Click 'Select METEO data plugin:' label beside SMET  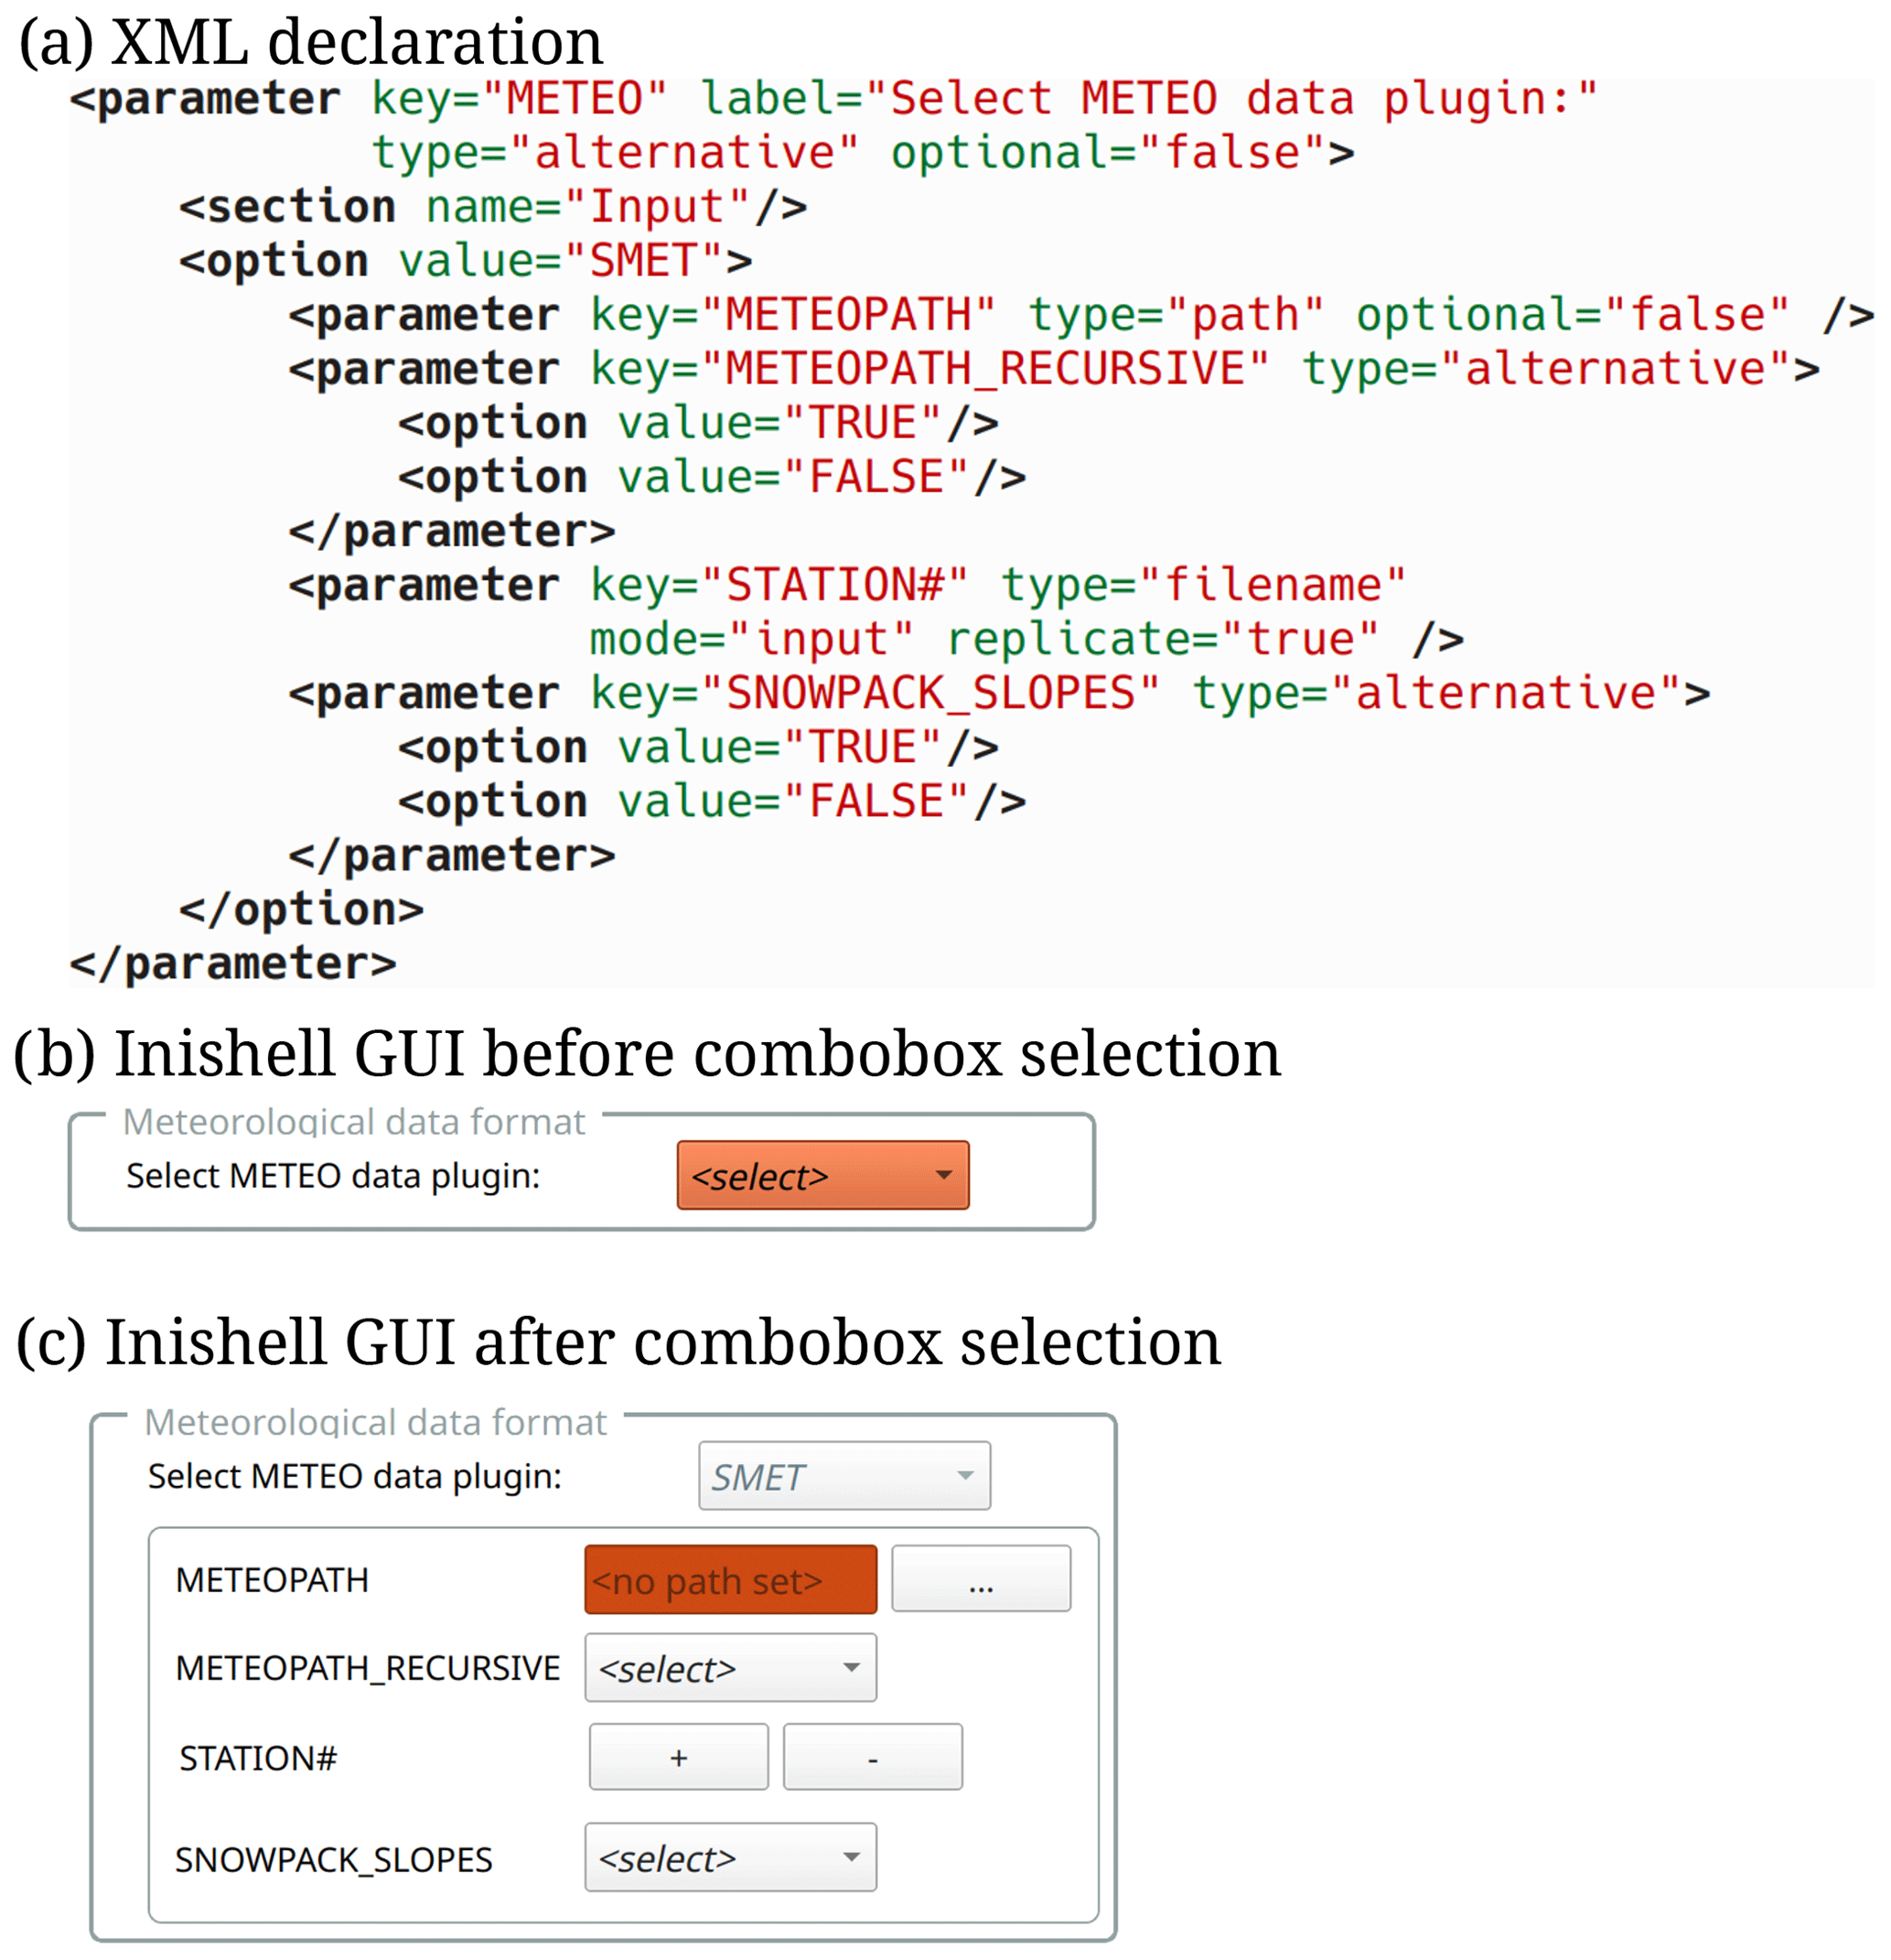coord(354,1476)
